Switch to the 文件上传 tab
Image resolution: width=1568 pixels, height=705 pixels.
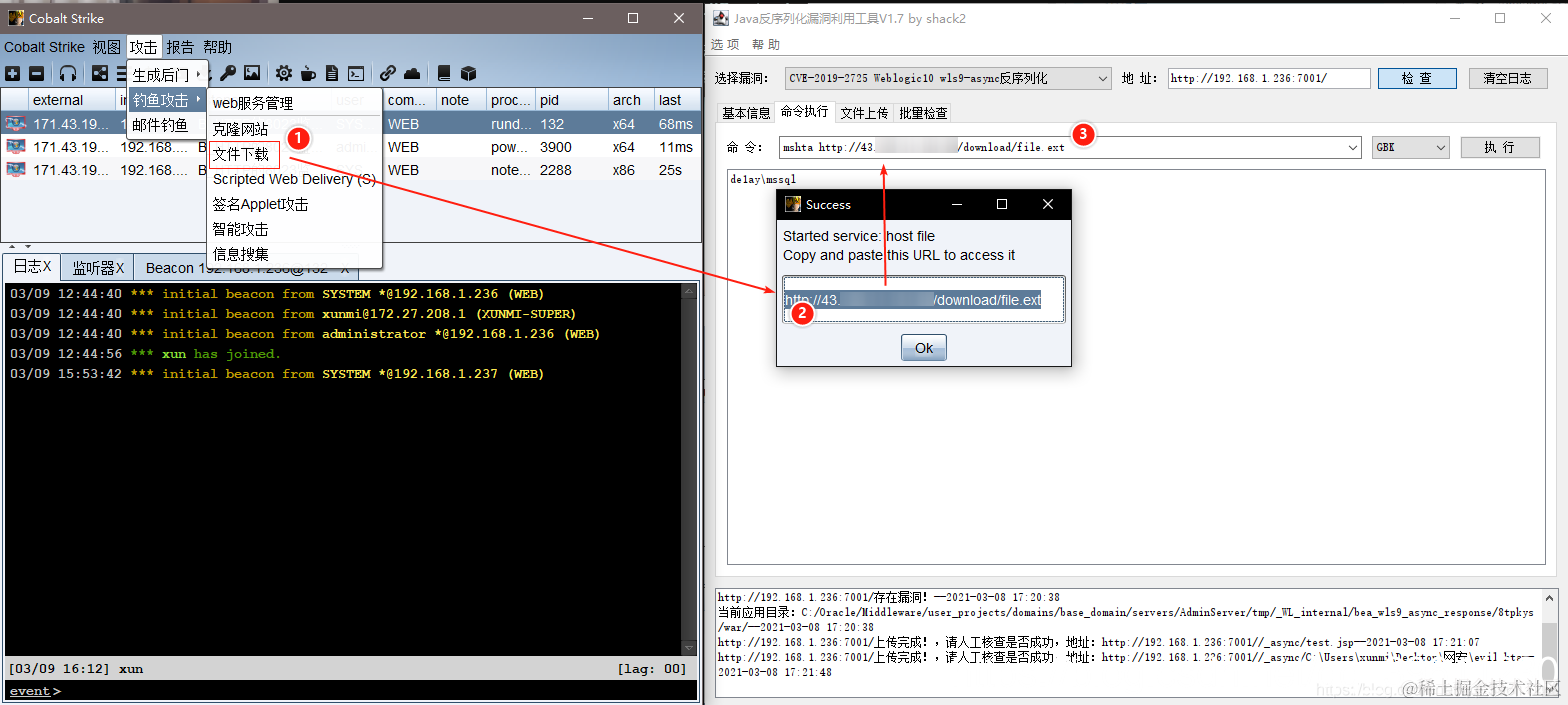pyautogui.click(x=864, y=113)
